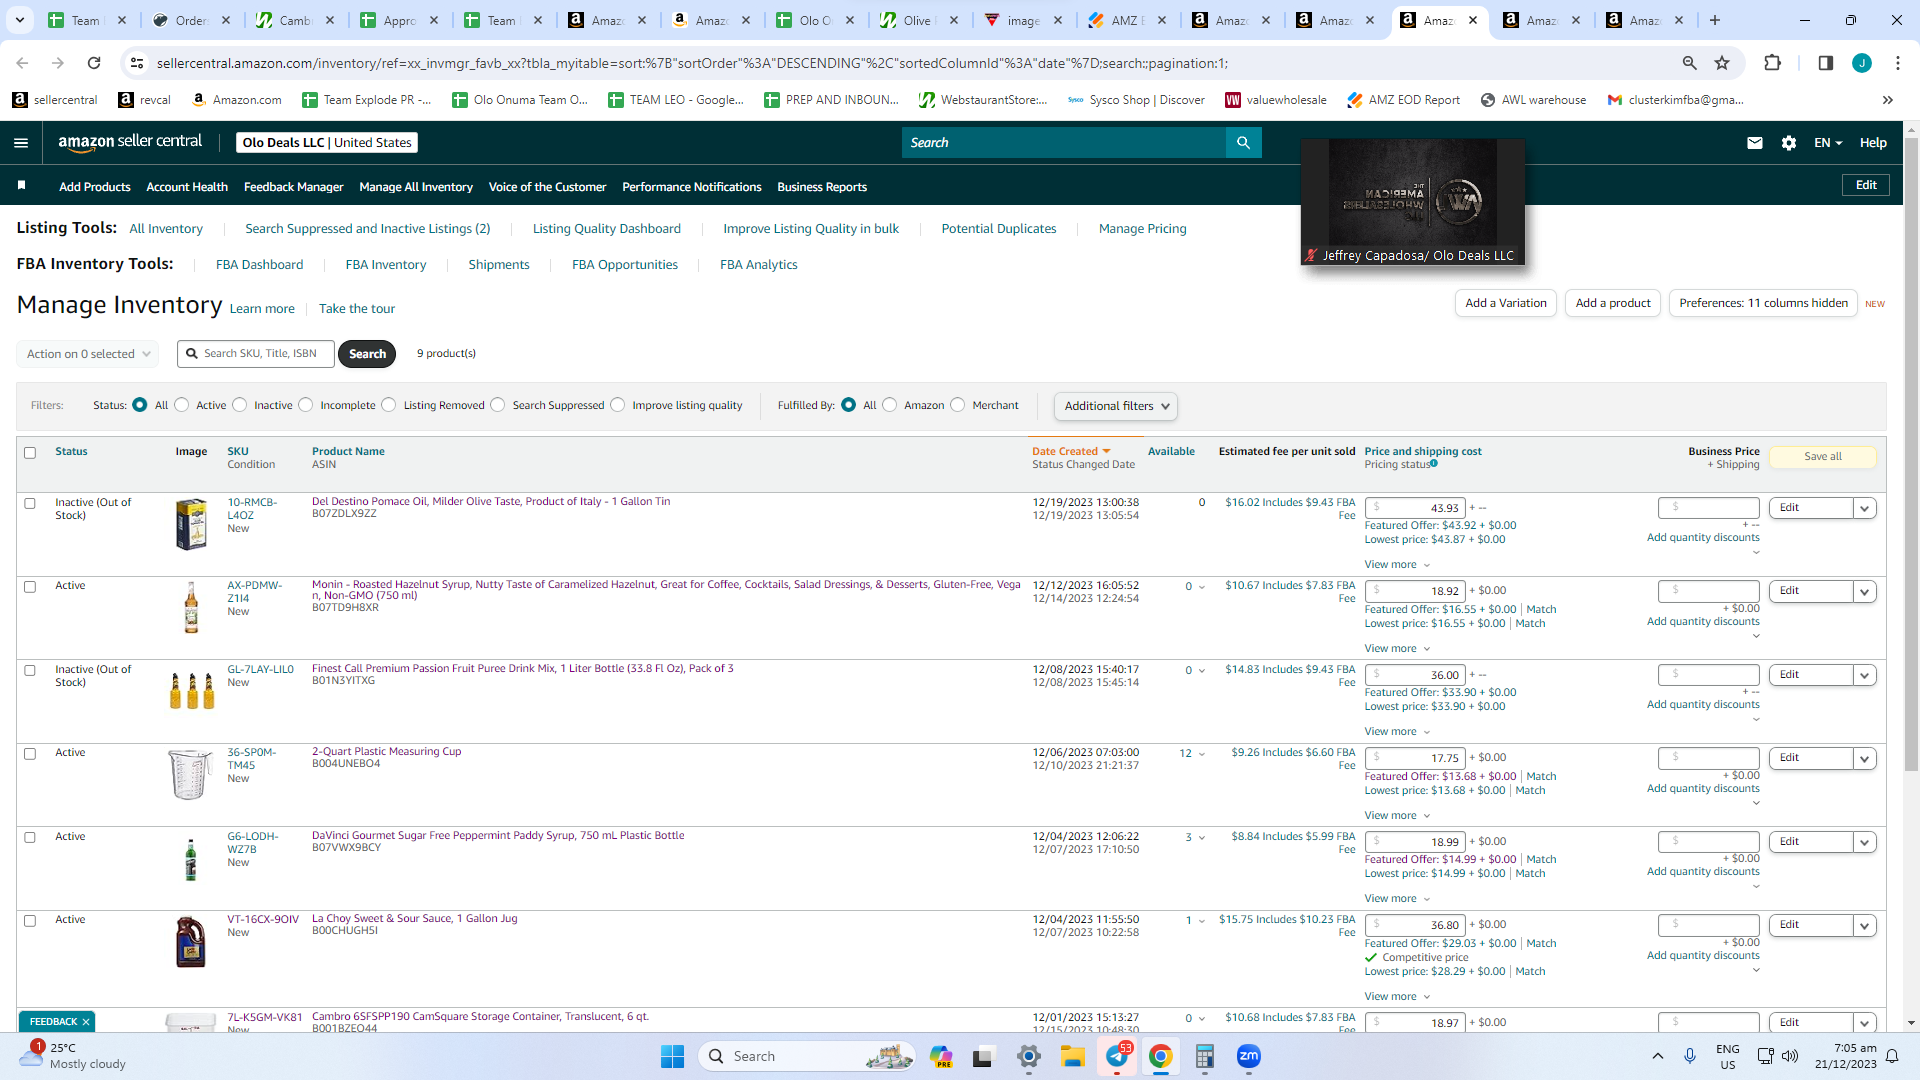The height and width of the screenshot is (1080, 1920).
Task: Click the zoom magnifier icon in address bar
Action: tap(1689, 63)
